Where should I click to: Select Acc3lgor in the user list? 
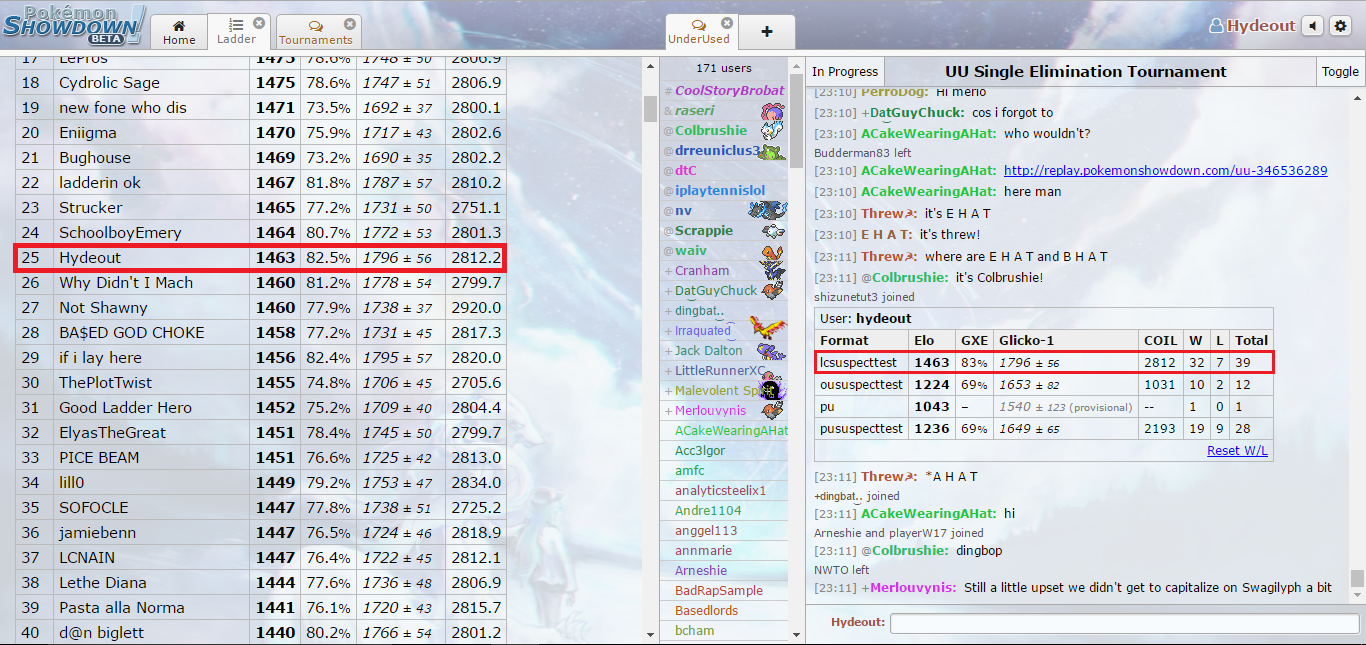point(723,451)
